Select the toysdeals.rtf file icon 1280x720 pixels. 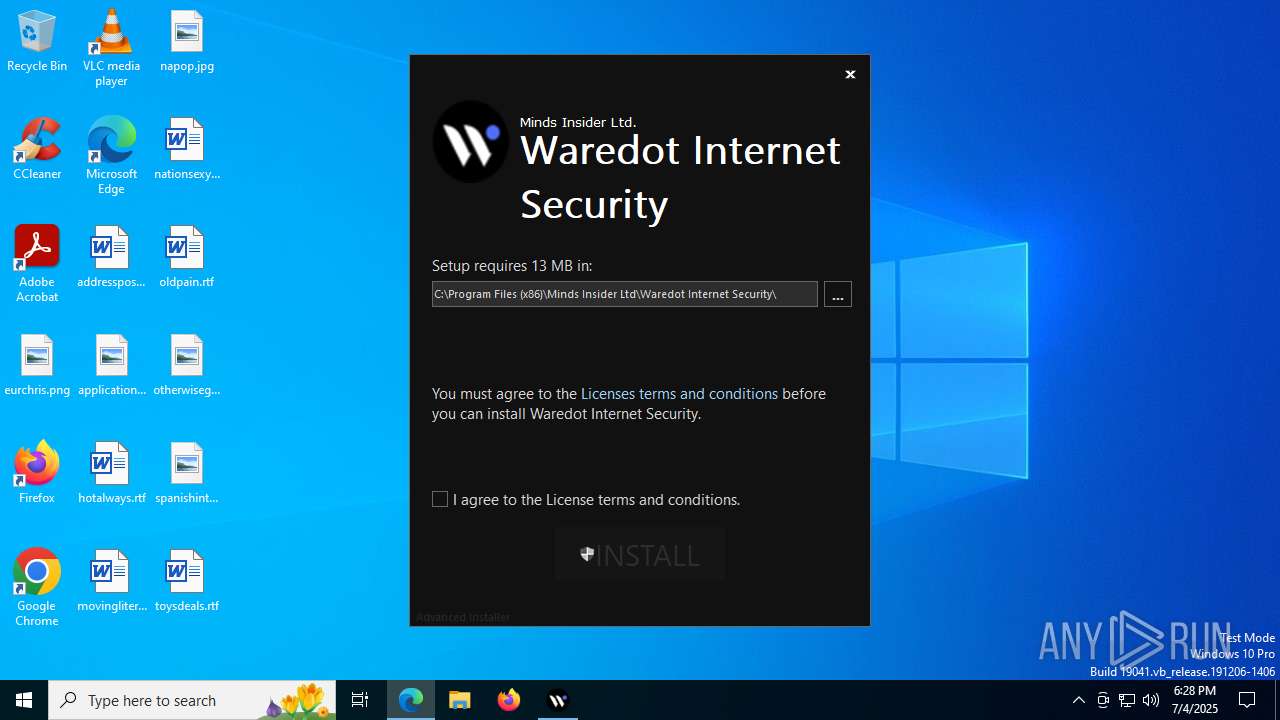pos(187,582)
